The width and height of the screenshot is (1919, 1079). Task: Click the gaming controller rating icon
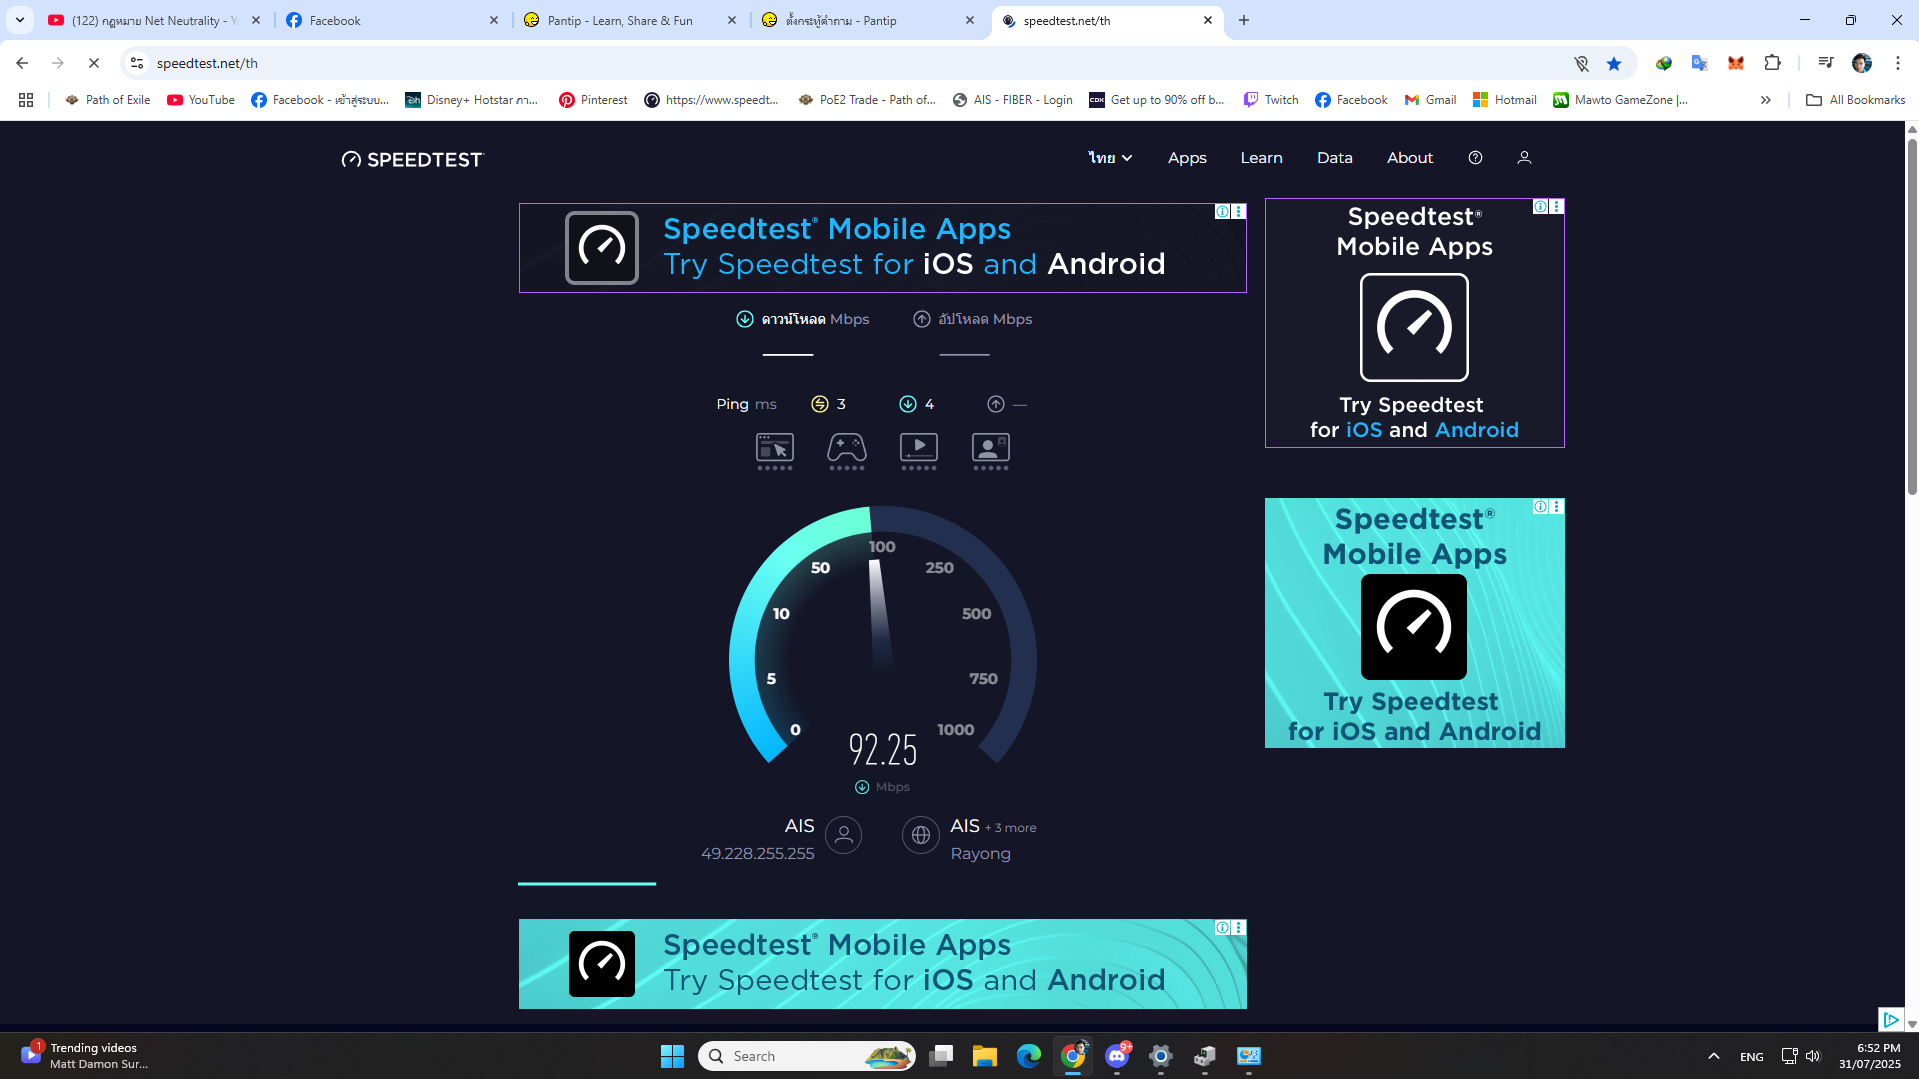pos(847,450)
